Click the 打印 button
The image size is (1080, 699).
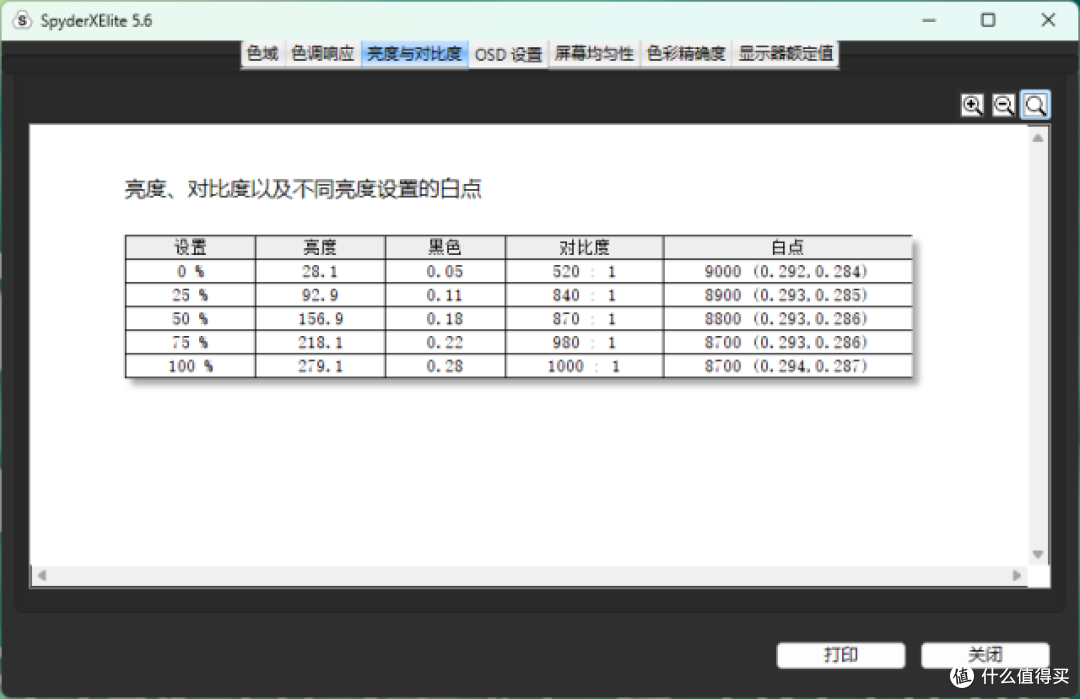(840, 655)
